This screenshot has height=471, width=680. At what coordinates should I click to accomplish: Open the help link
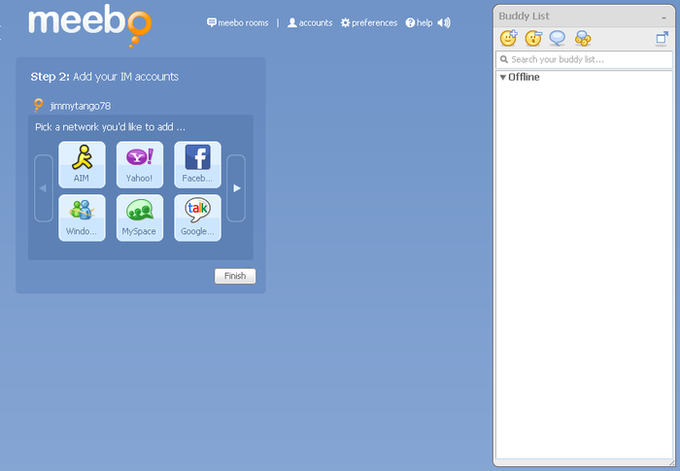[x=419, y=23]
